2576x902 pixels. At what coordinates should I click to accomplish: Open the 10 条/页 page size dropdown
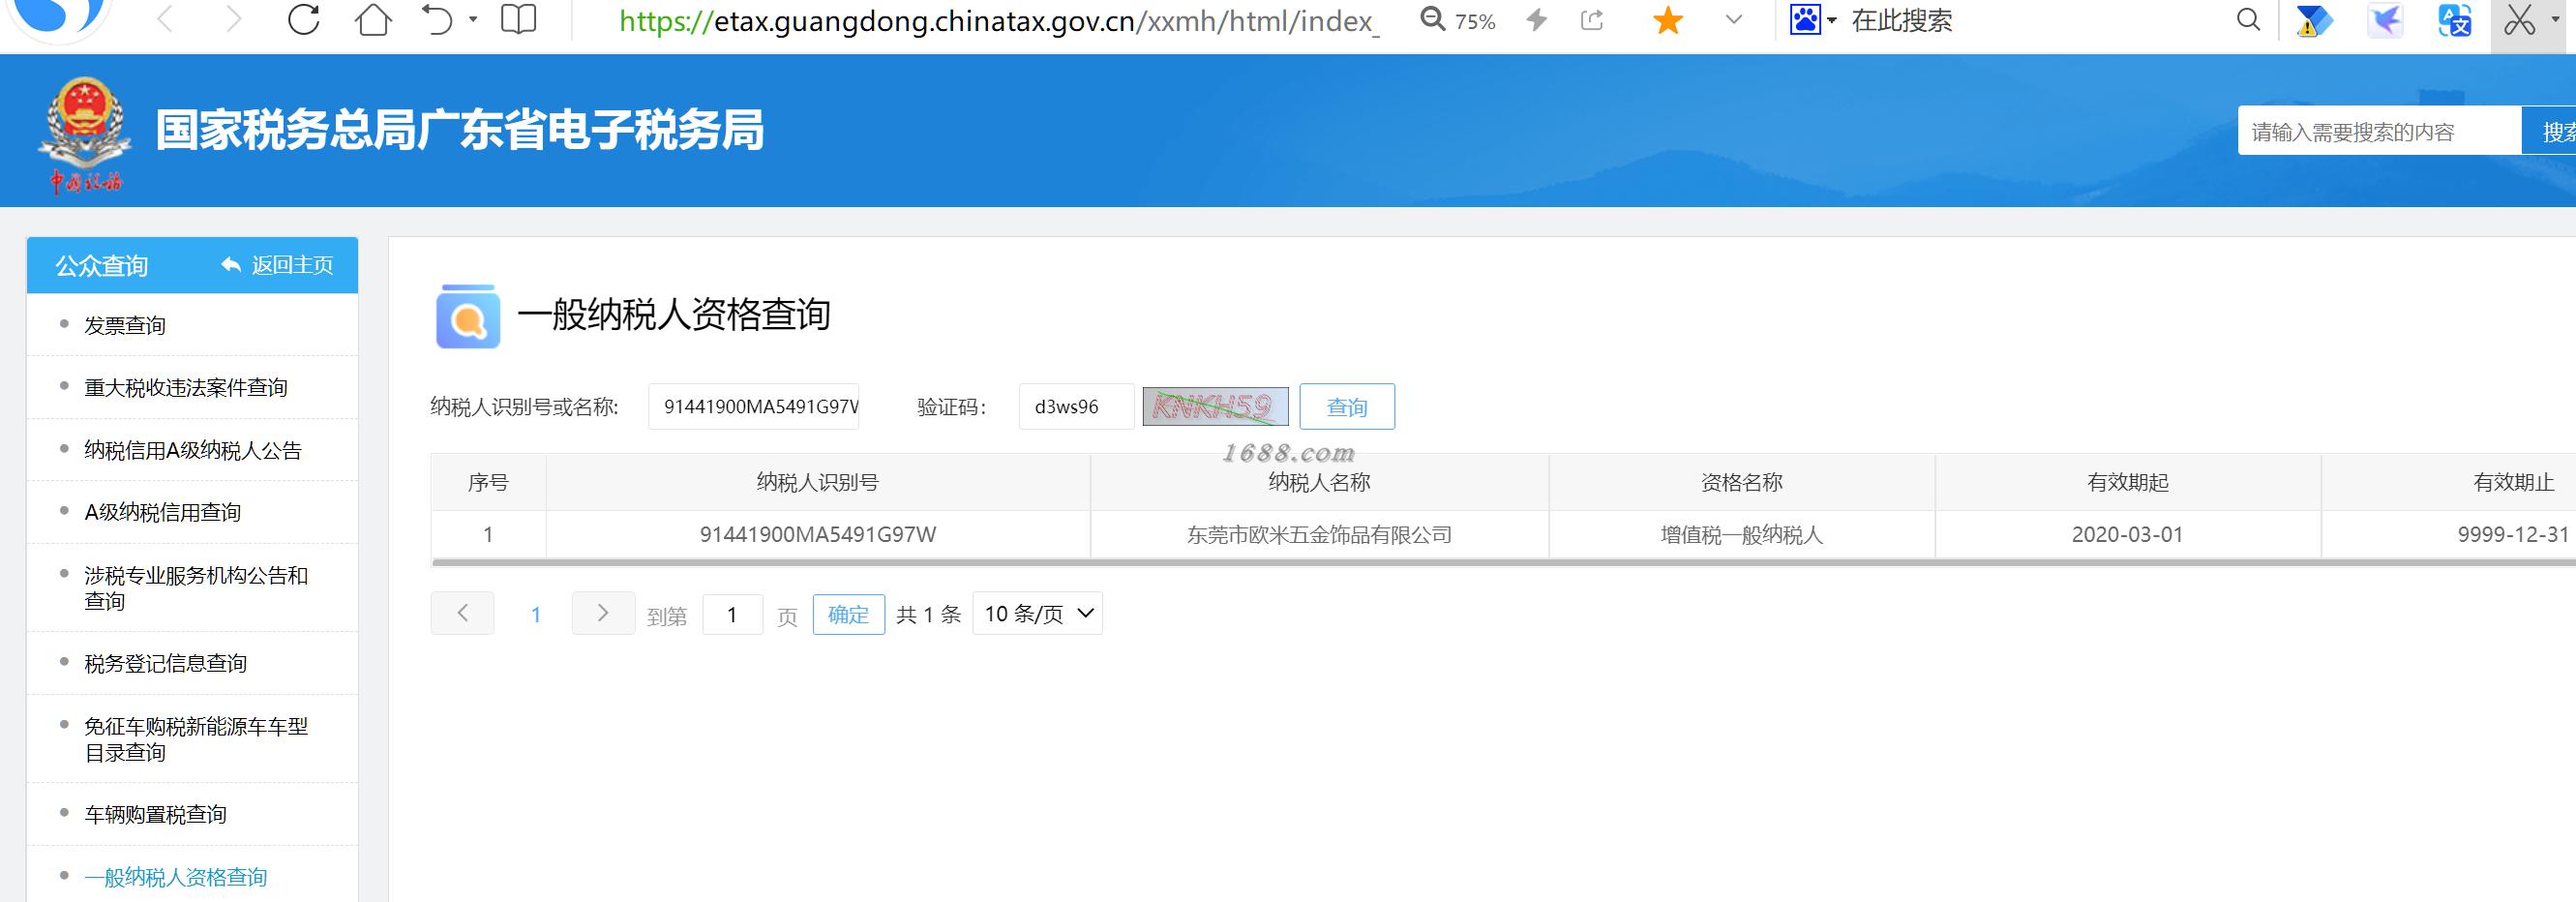(1037, 613)
